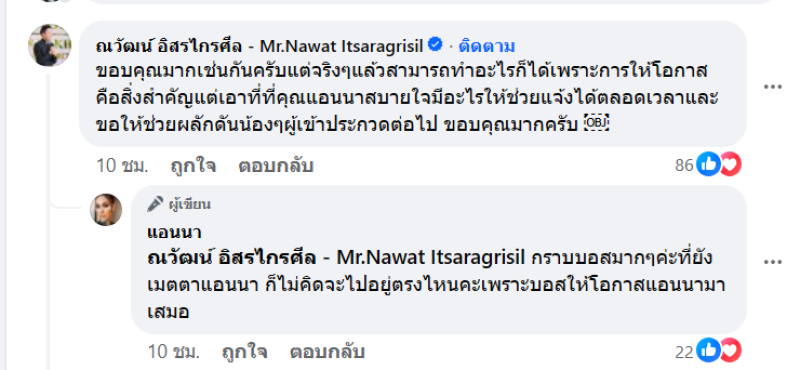Click the blue thumbs-up reaction icon next to 22
The height and width of the screenshot is (370, 800).
708,351
